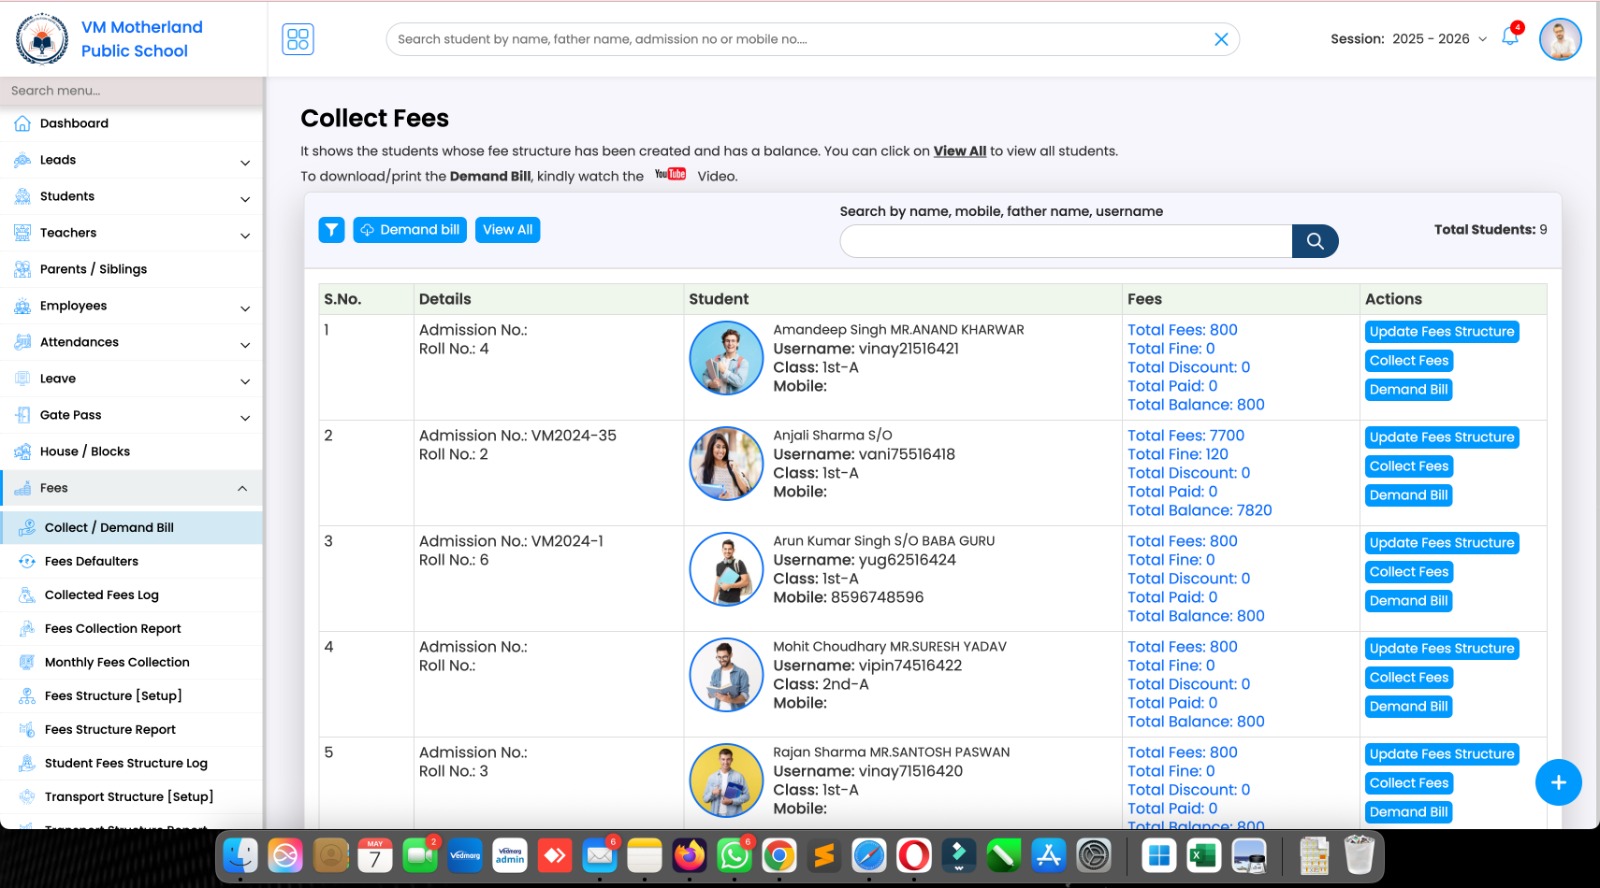Launch Google Chrome from the dock
The width and height of the screenshot is (1600, 888).
tap(779, 856)
